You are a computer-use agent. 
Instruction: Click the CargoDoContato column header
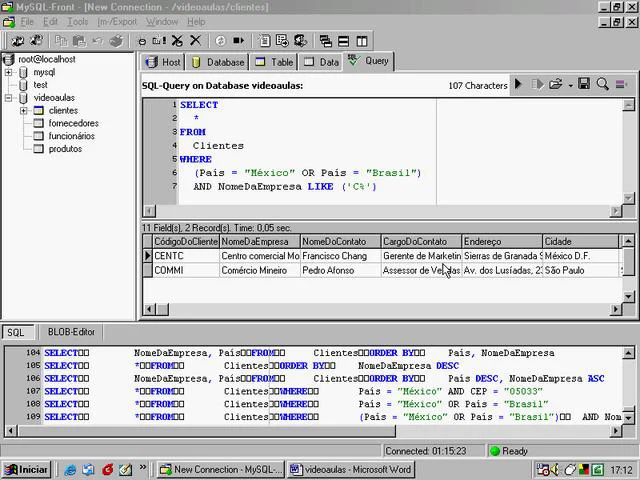[421, 242]
